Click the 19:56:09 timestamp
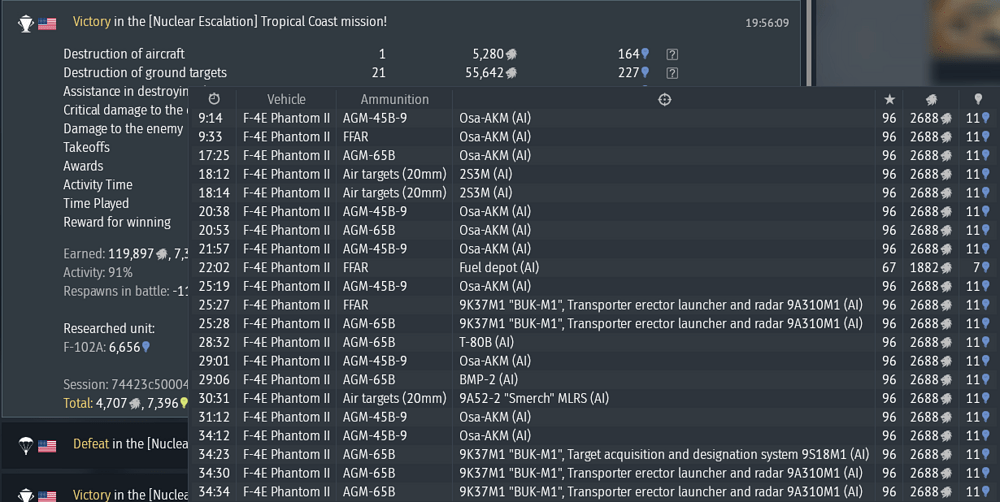The image size is (1000, 502). click(767, 23)
